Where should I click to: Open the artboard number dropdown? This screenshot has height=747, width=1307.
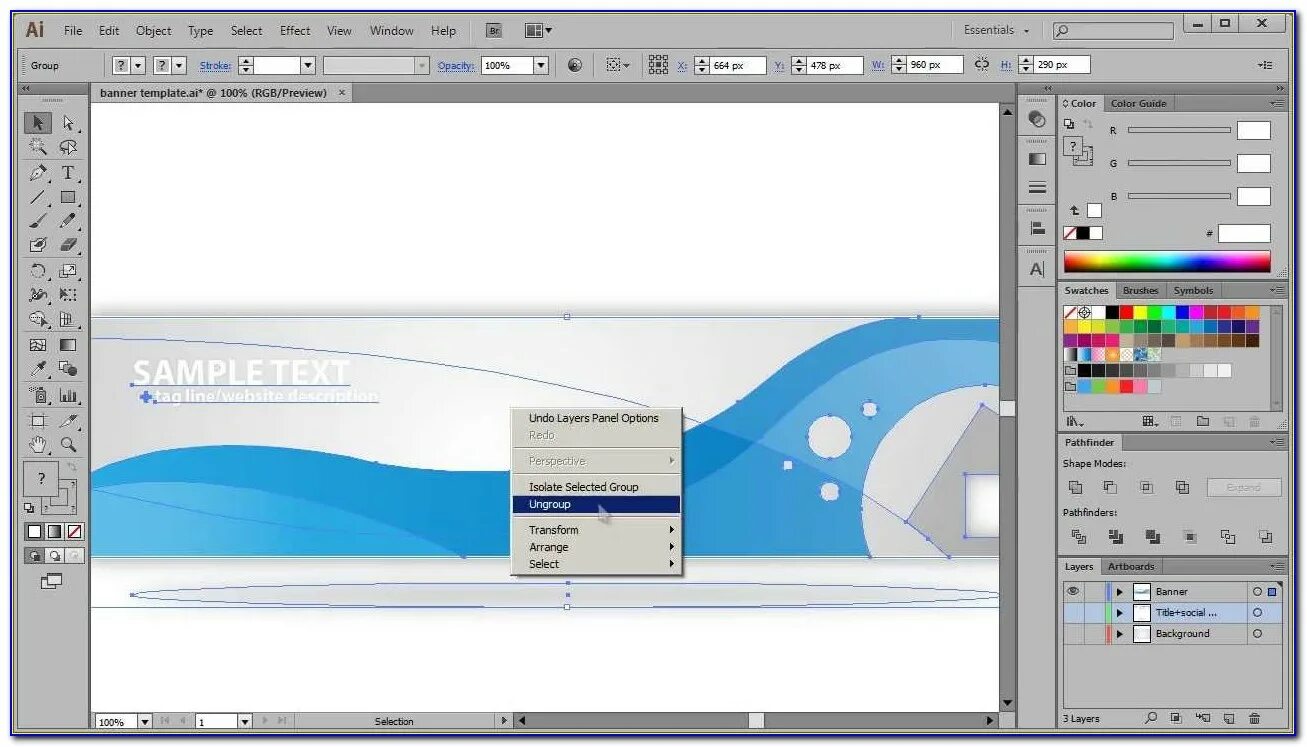click(x=245, y=721)
